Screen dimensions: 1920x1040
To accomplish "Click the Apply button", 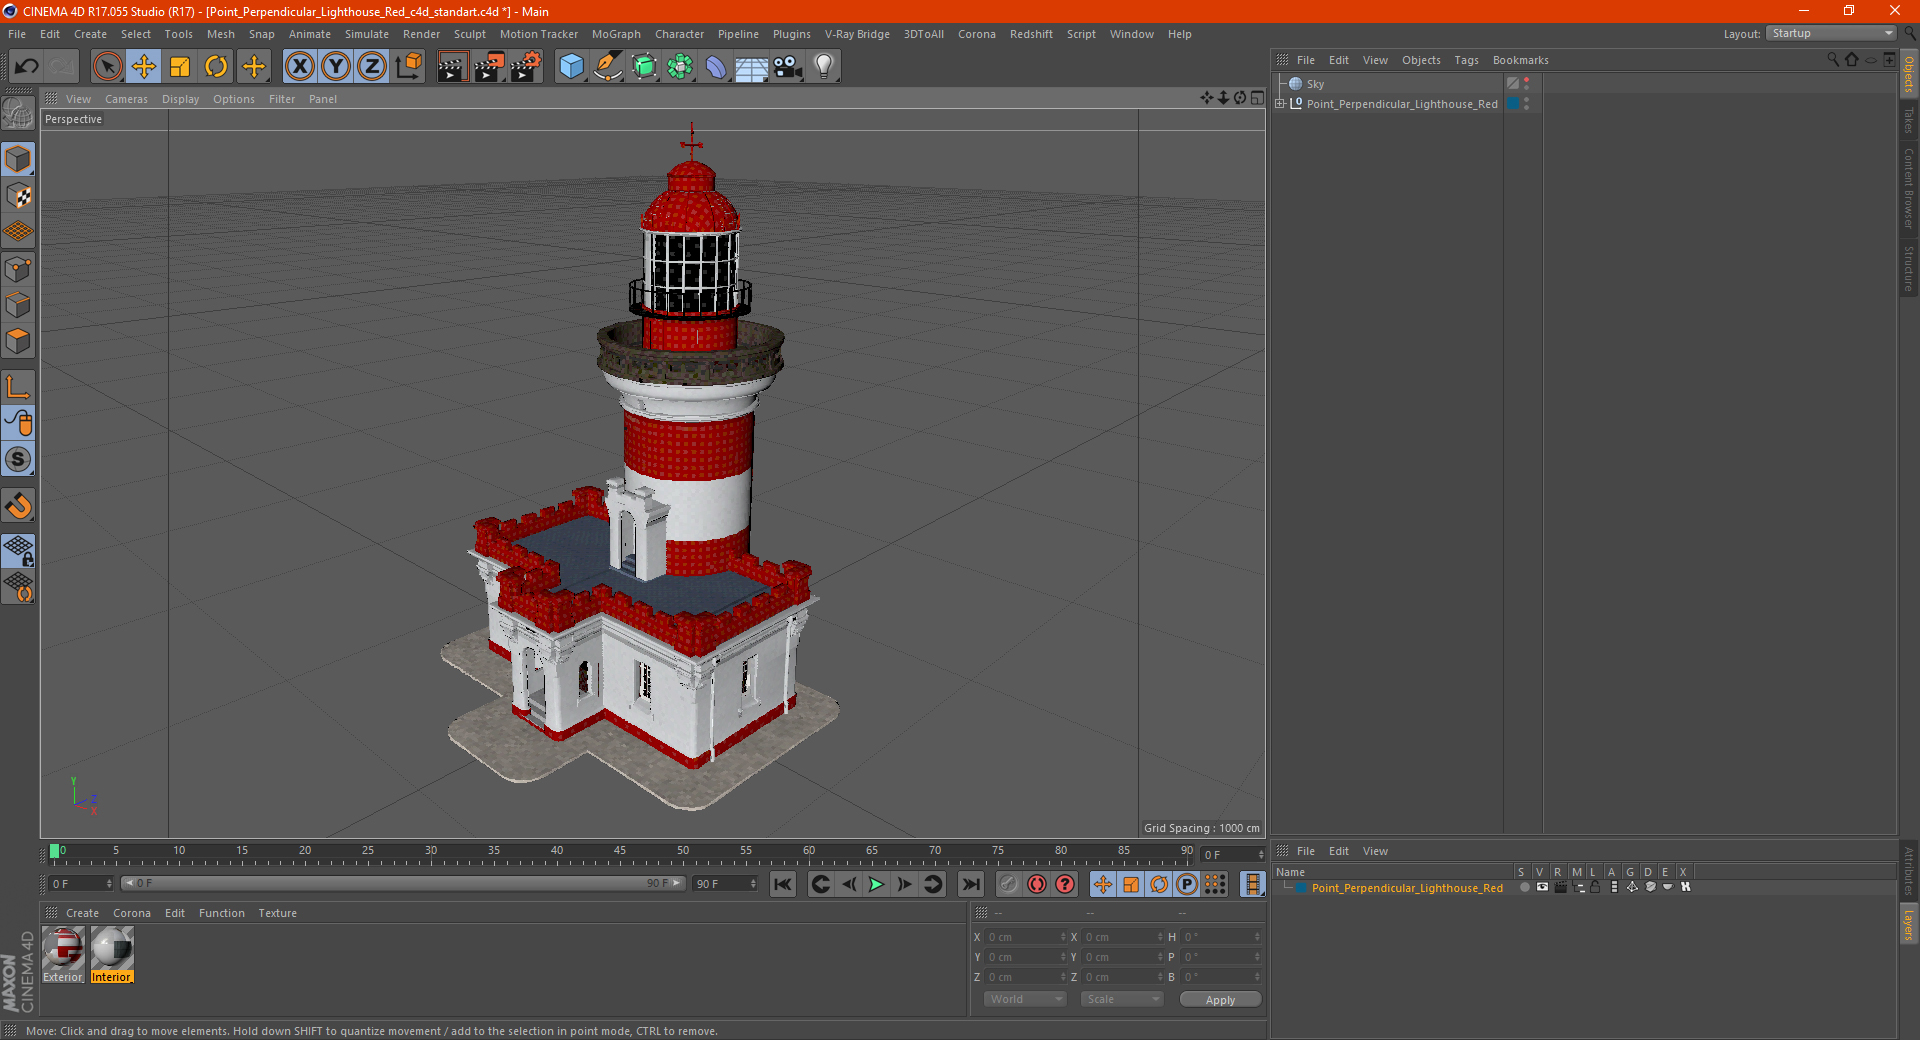I will point(1220,999).
